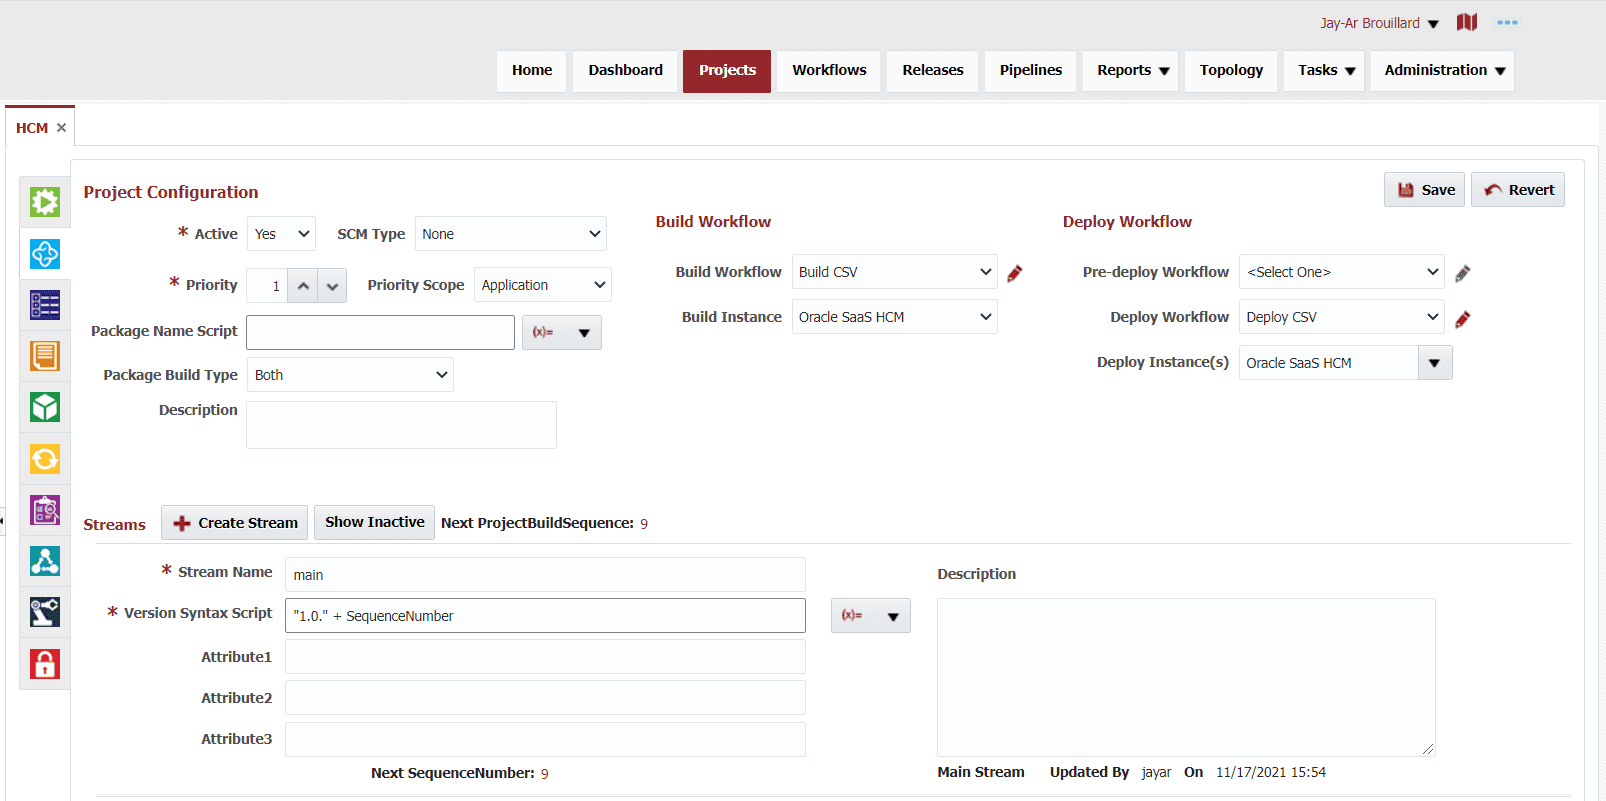Open the green package cube sidebar icon

click(x=45, y=407)
